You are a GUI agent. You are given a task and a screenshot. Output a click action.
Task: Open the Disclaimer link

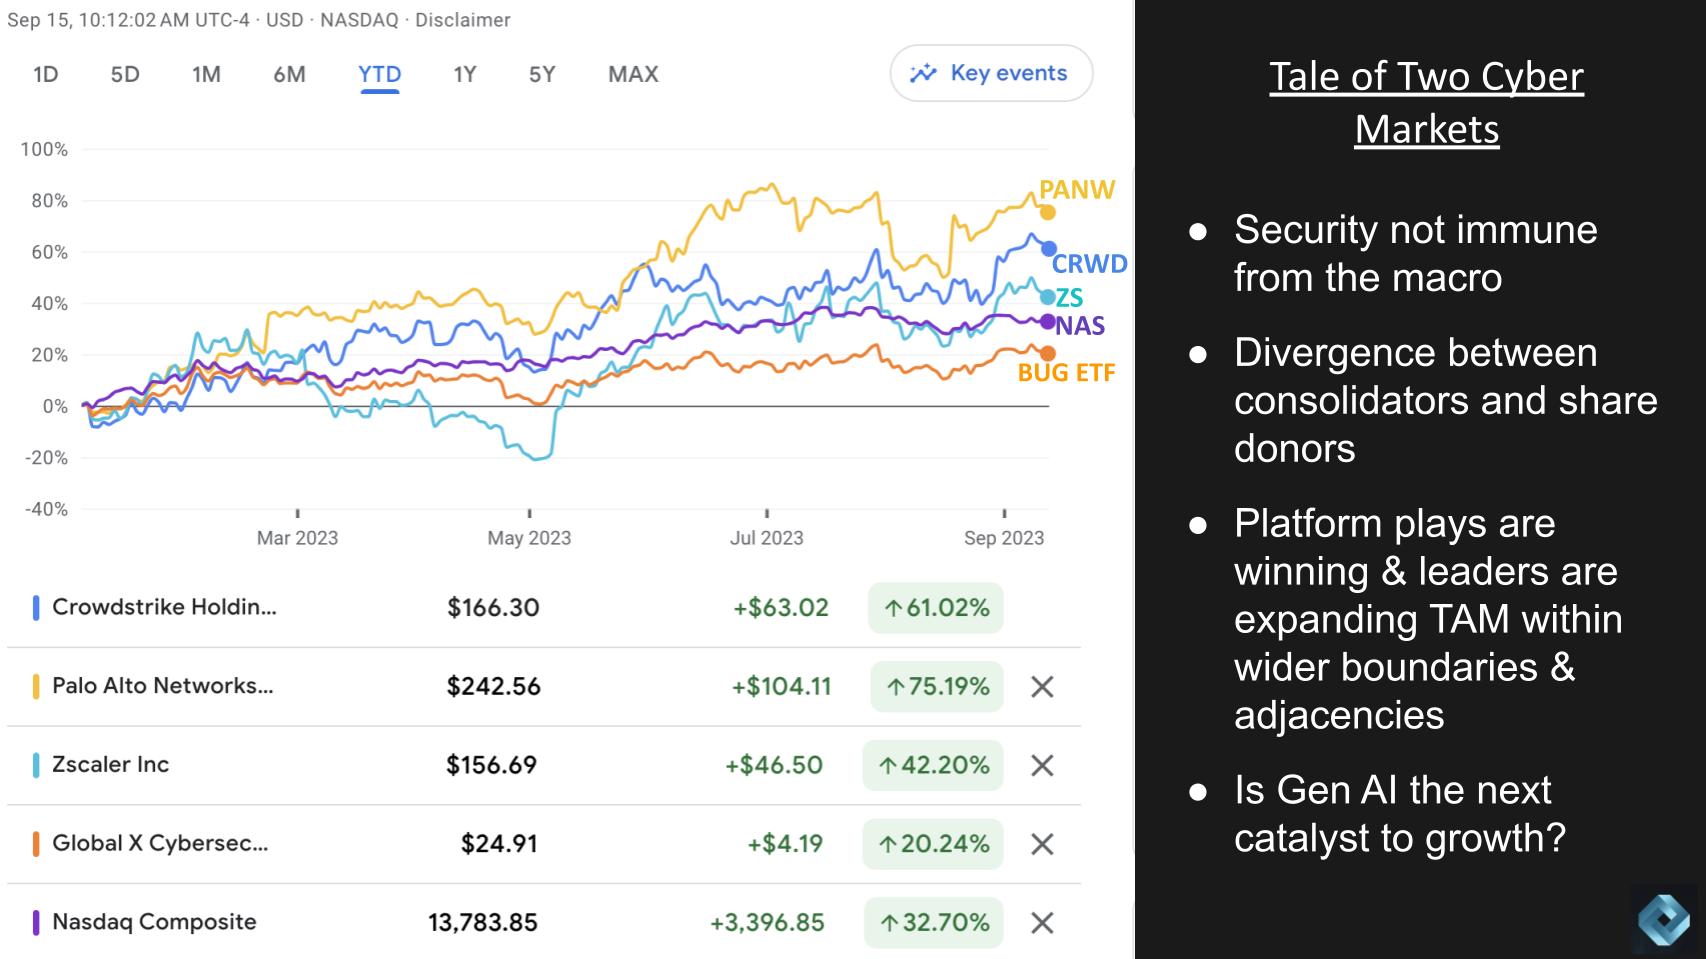[x=462, y=20]
